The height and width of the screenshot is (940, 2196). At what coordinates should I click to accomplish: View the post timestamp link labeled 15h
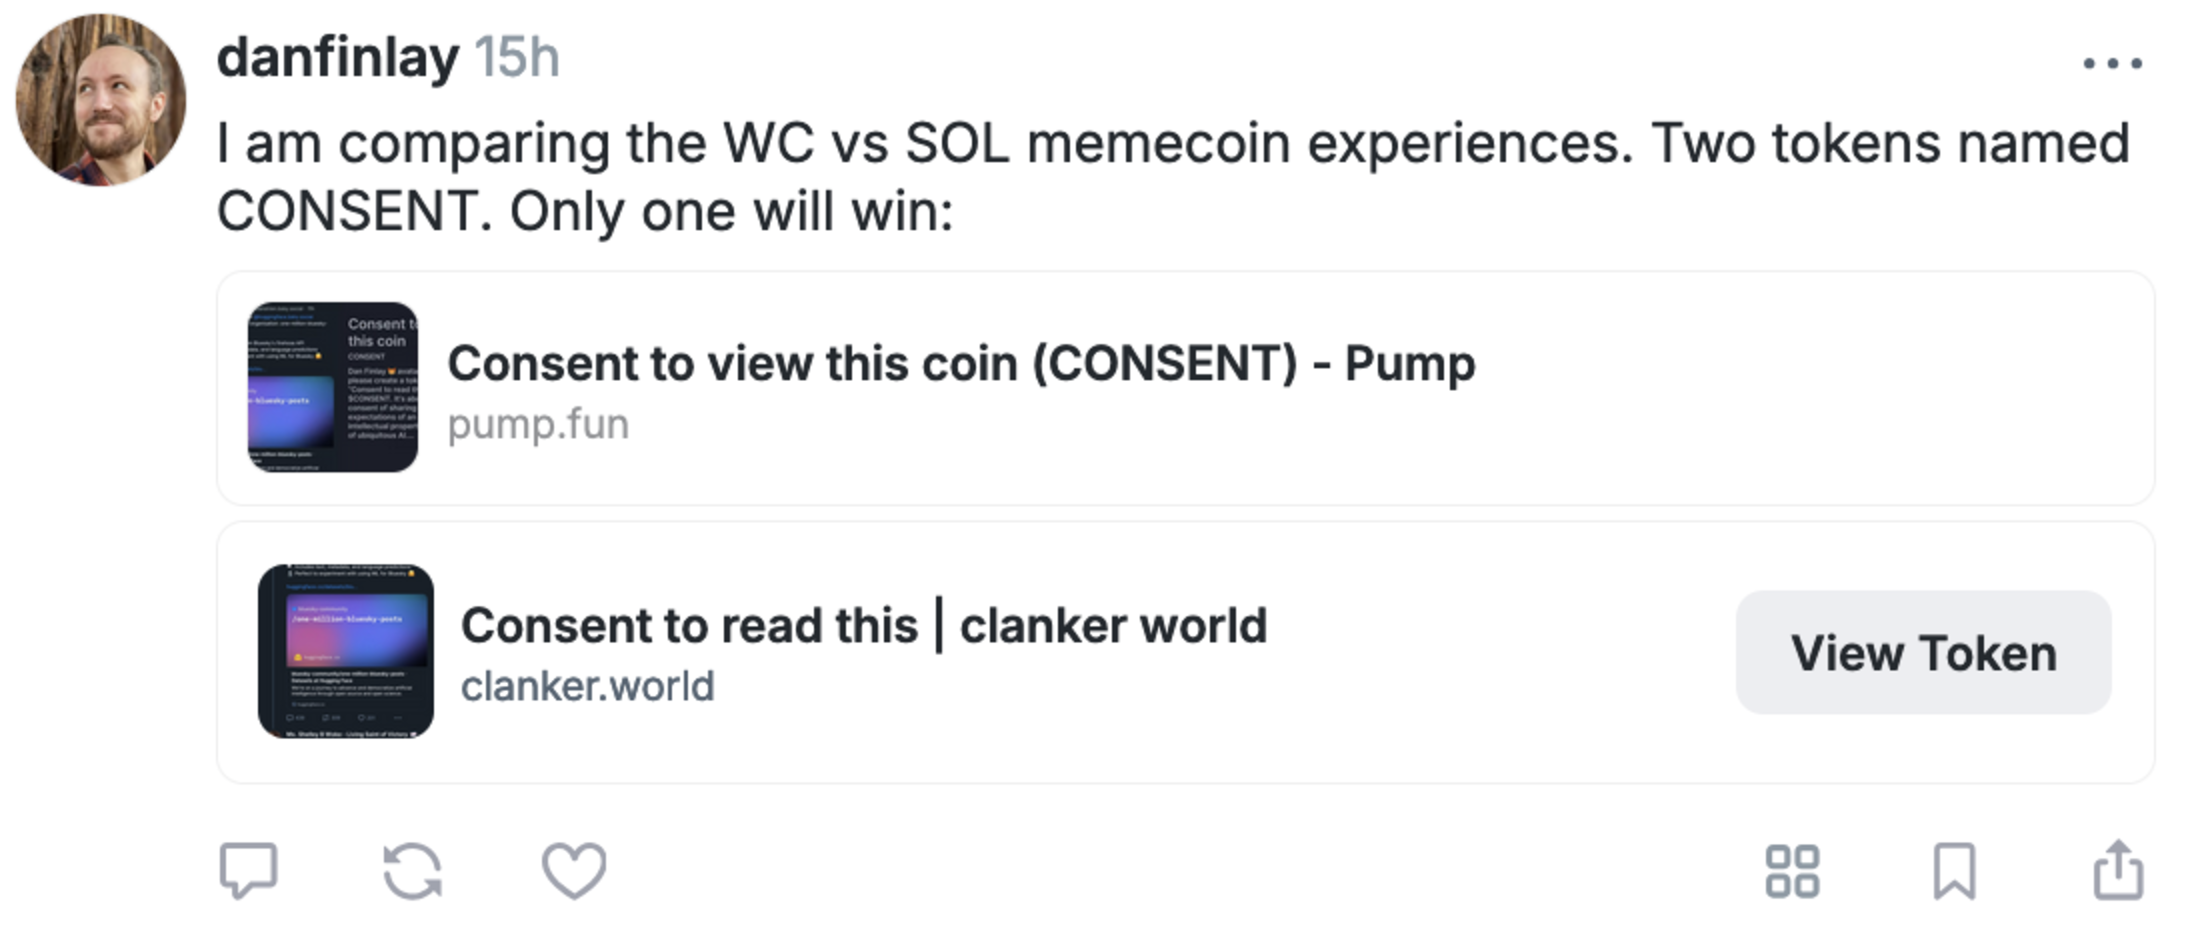tap(518, 58)
